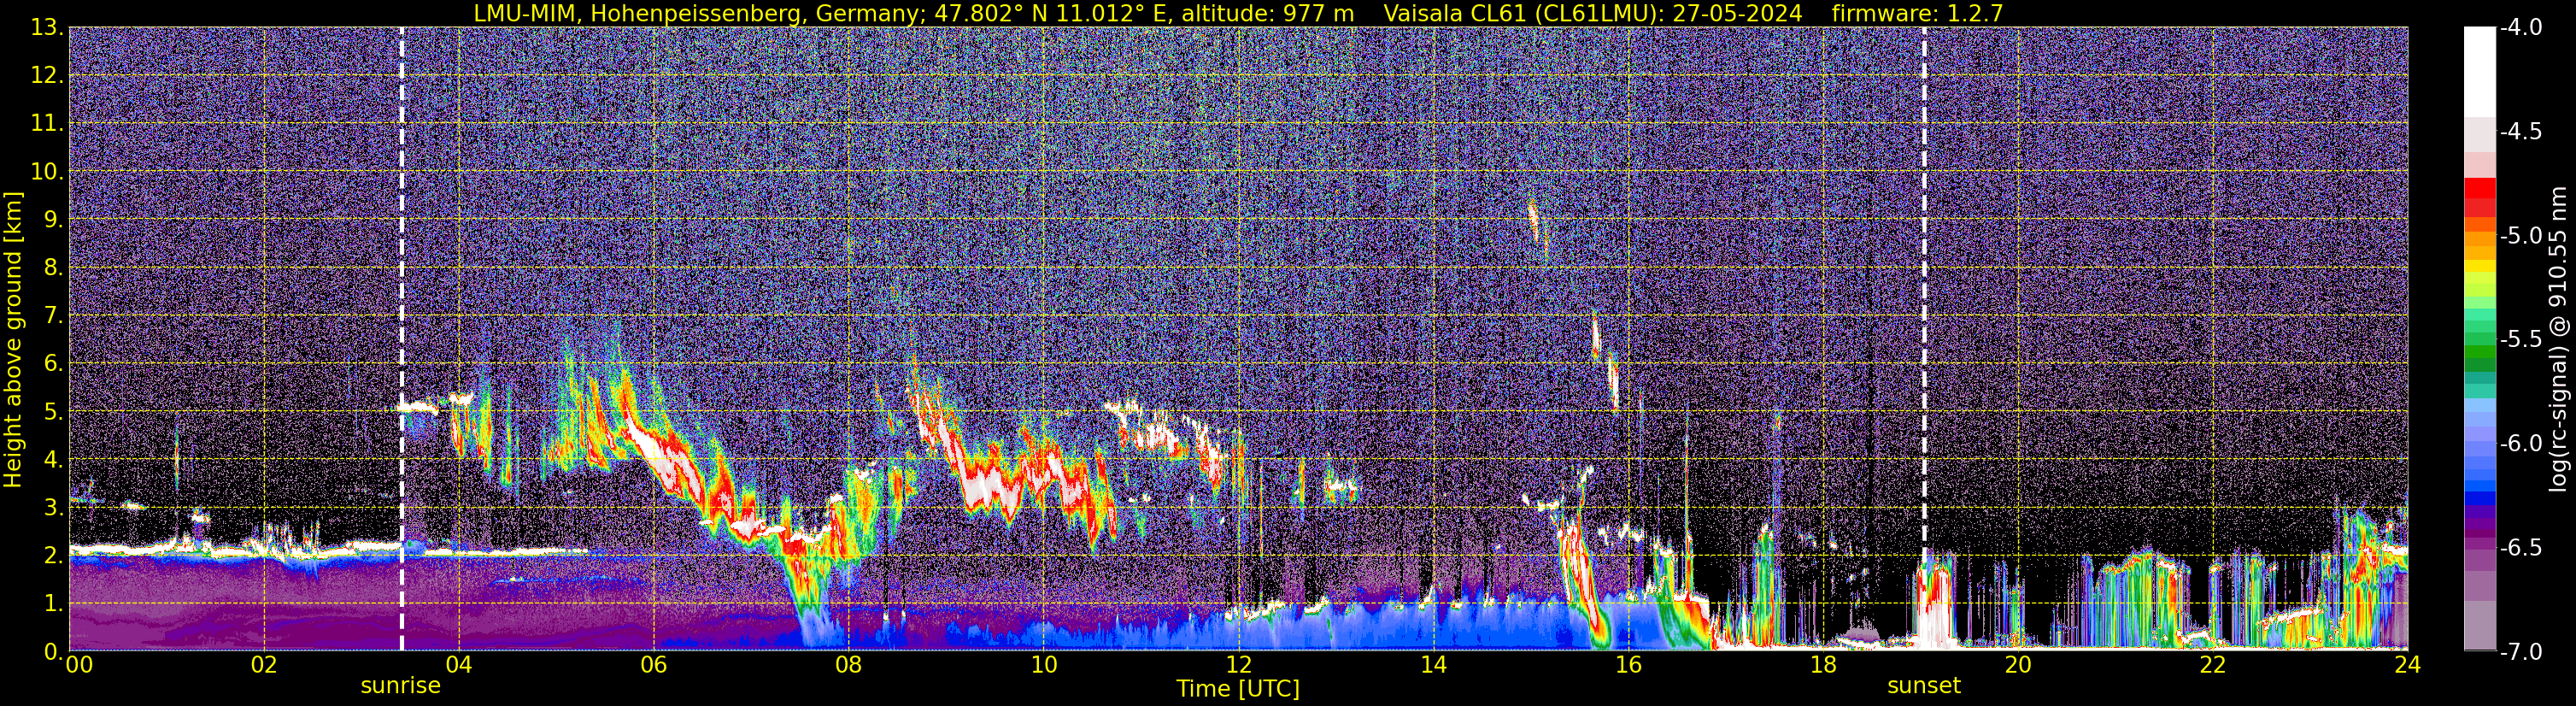Screen dimensions: 2576x706
Task: Click the '4.' height tick label
Action: click(53, 460)
